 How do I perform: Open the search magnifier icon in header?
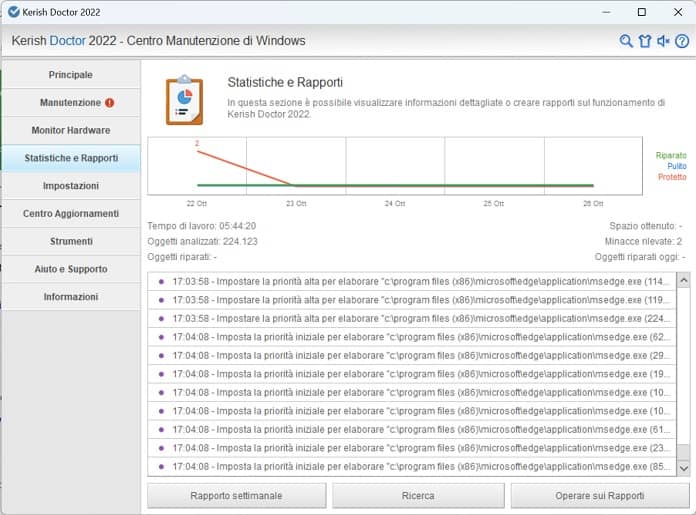click(626, 41)
